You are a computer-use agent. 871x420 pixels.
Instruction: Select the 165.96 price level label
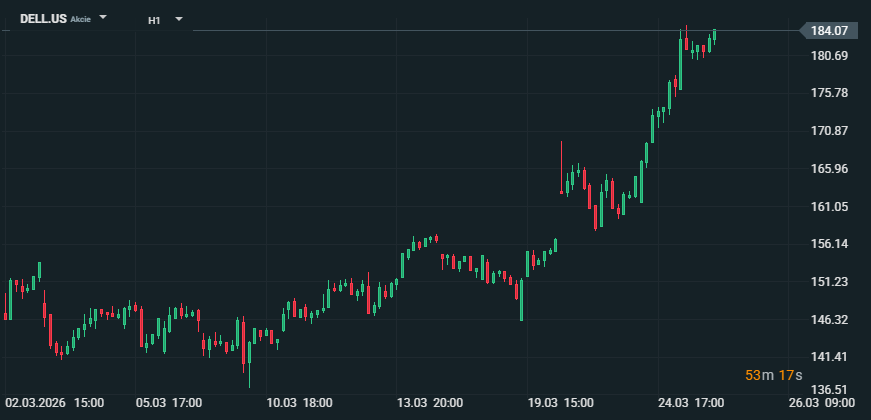coord(829,169)
